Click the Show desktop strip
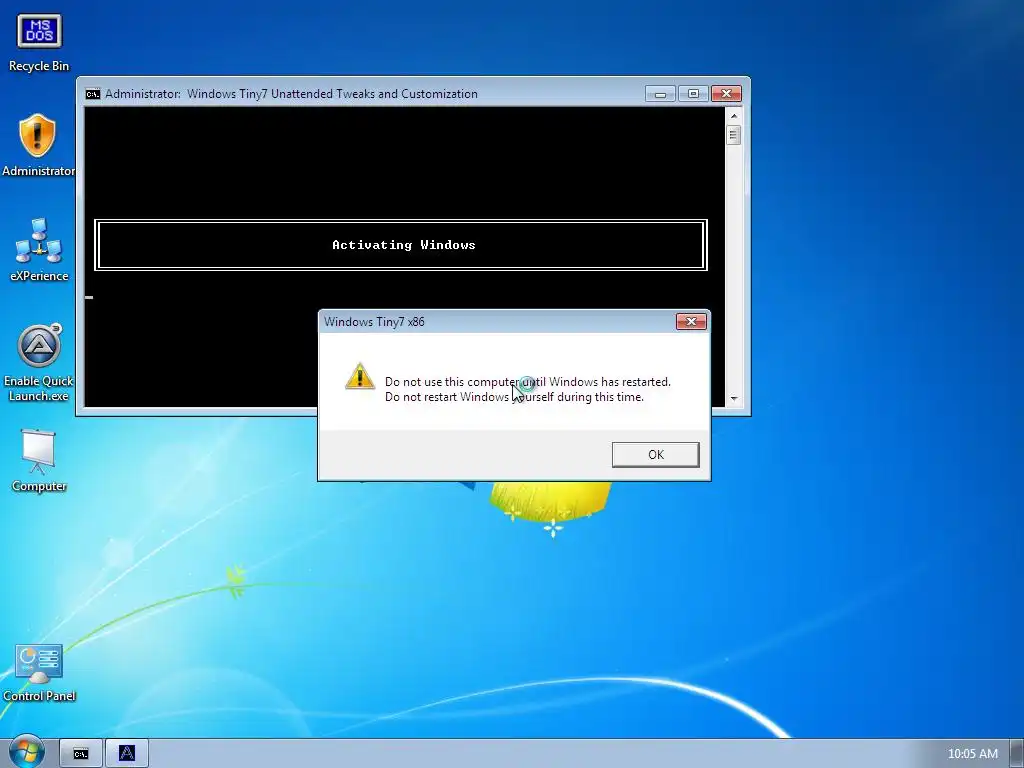Viewport: 1024px width, 768px height. coord(1017,754)
